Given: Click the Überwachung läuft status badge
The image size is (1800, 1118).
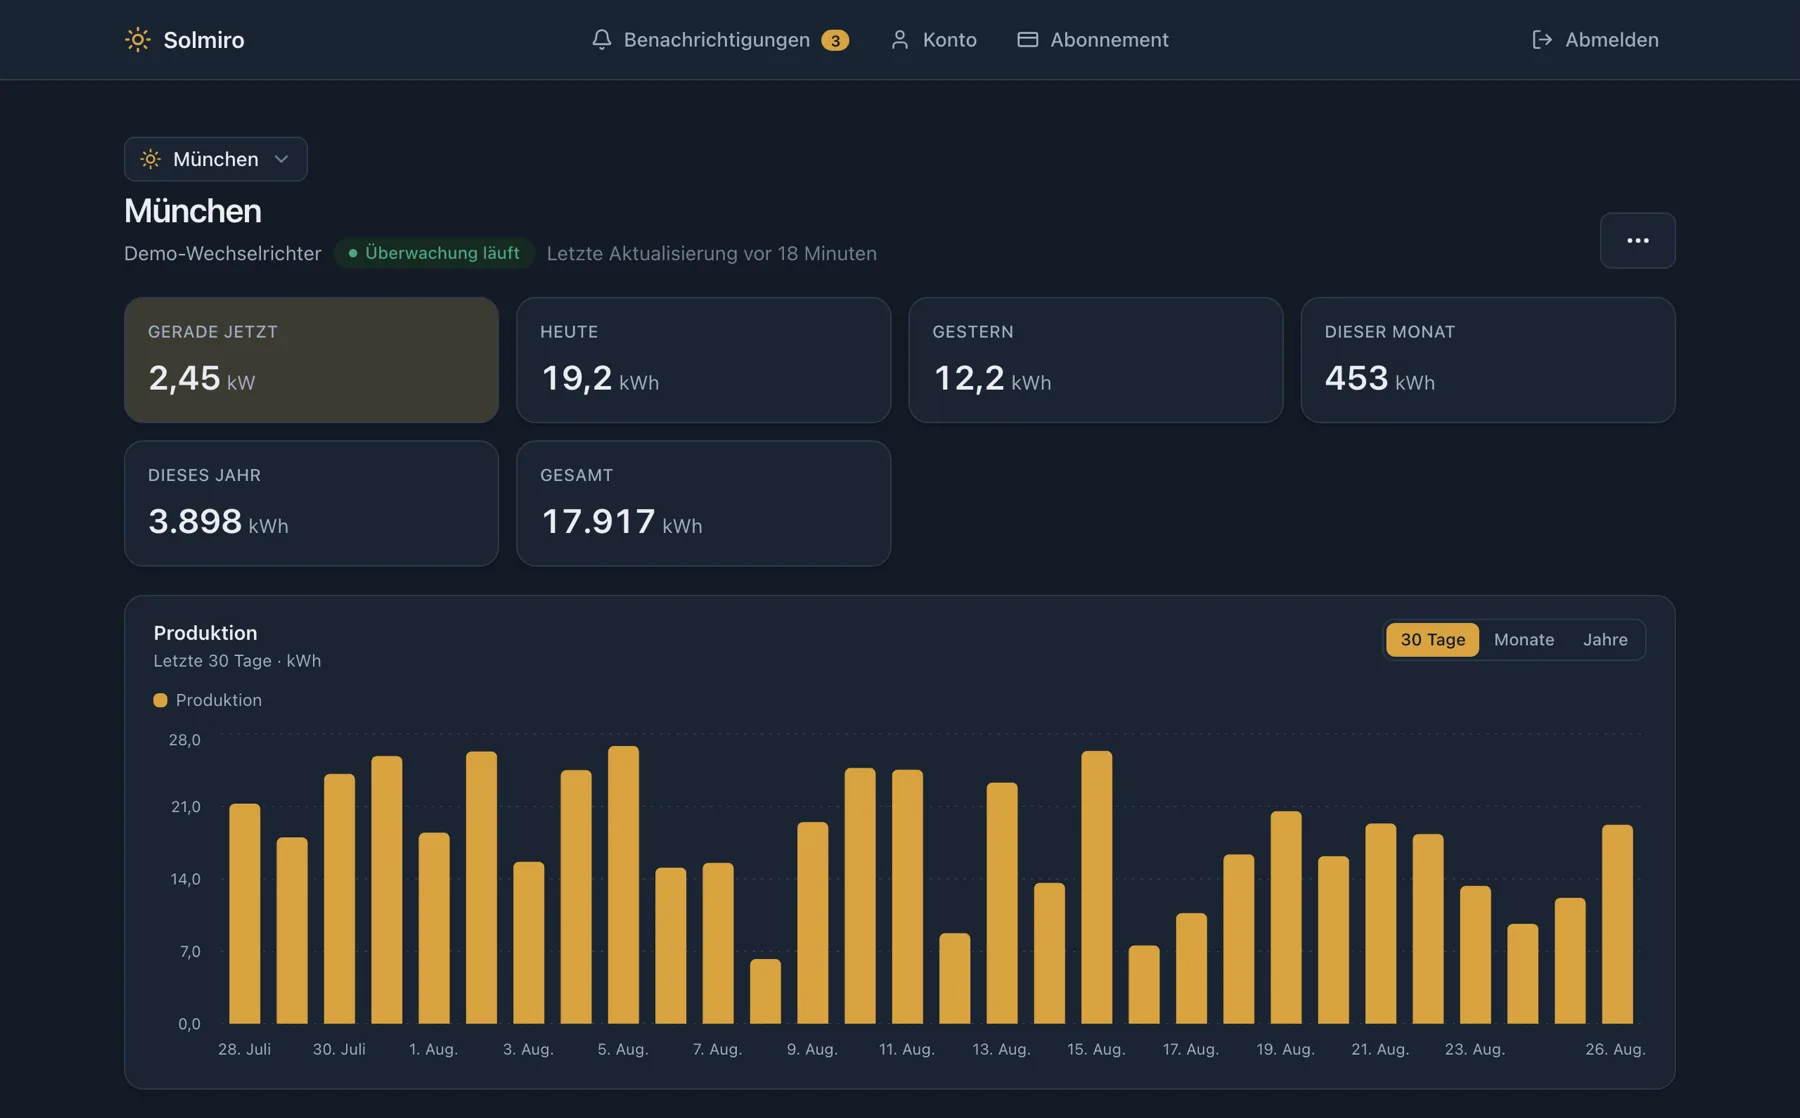Looking at the screenshot, I should point(434,253).
